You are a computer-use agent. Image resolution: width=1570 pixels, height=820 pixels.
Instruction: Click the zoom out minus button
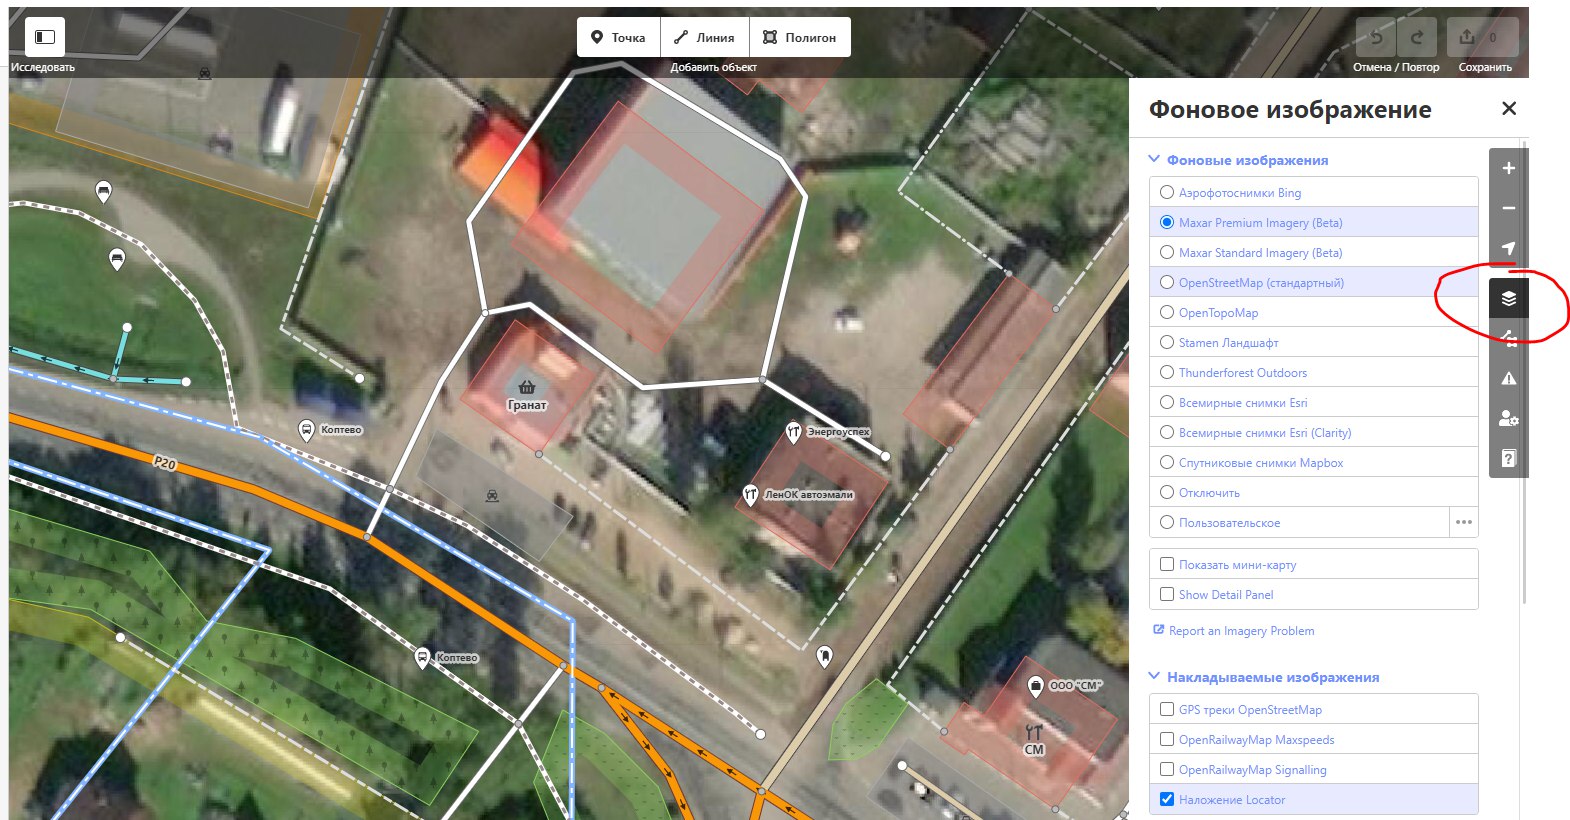(1509, 208)
